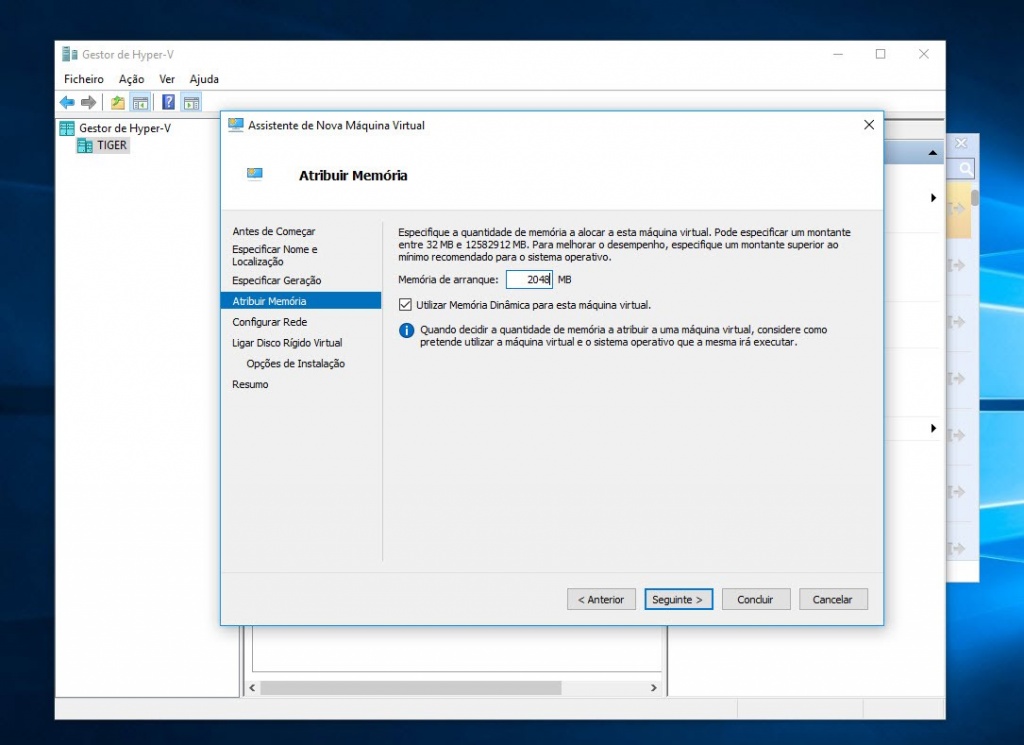
Task: Expand the lower section in the actions pane
Action: tap(934, 428)
